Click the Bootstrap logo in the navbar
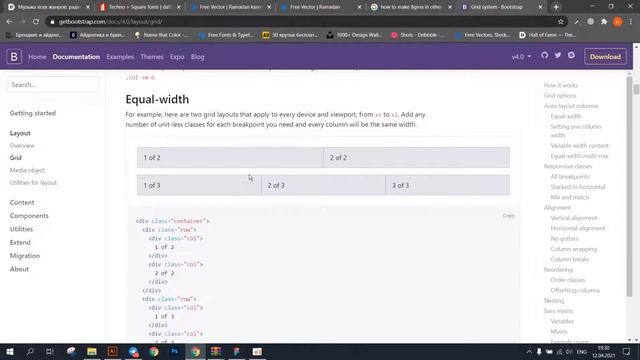Image resolution: width=640 pixels, height=360 pixels. 14,57
